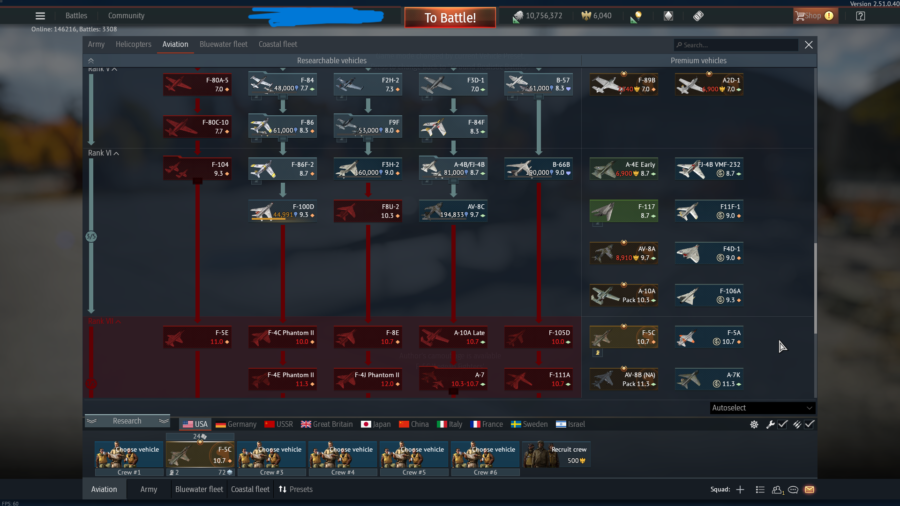Select the USA nation flag

(195, 424)
